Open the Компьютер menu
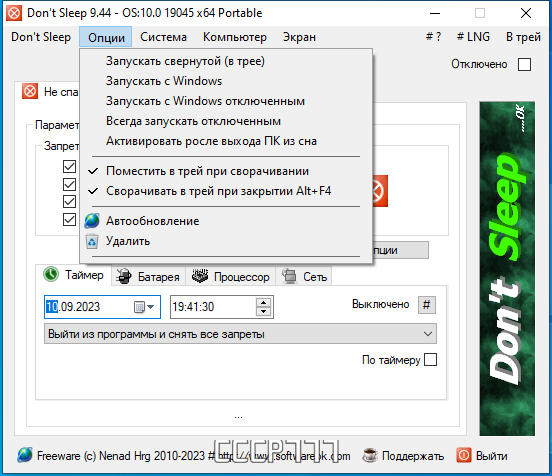Screen dimensions: 552x476 235,37
